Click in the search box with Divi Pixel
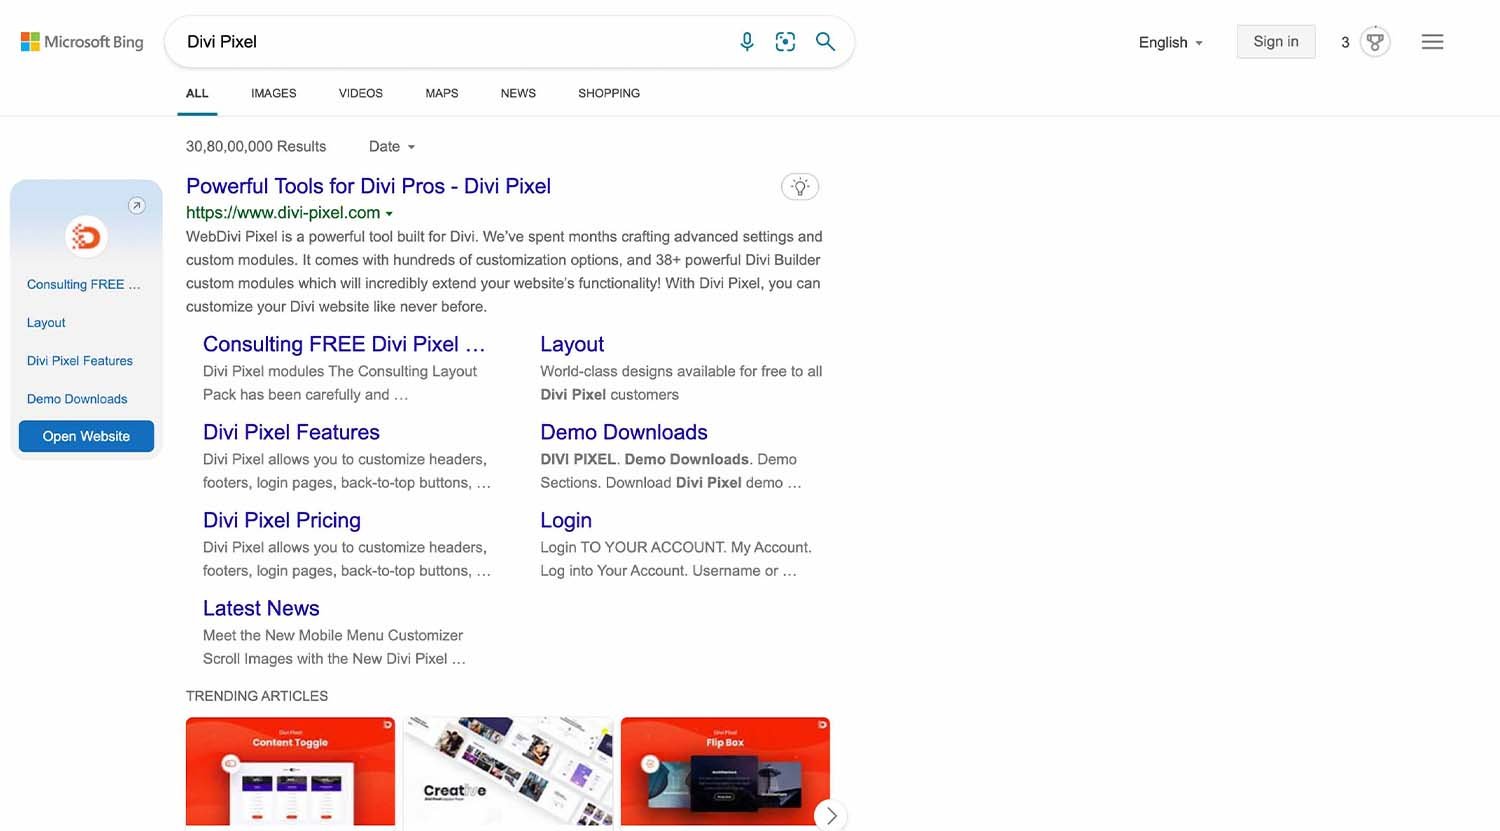 (450, 42)
